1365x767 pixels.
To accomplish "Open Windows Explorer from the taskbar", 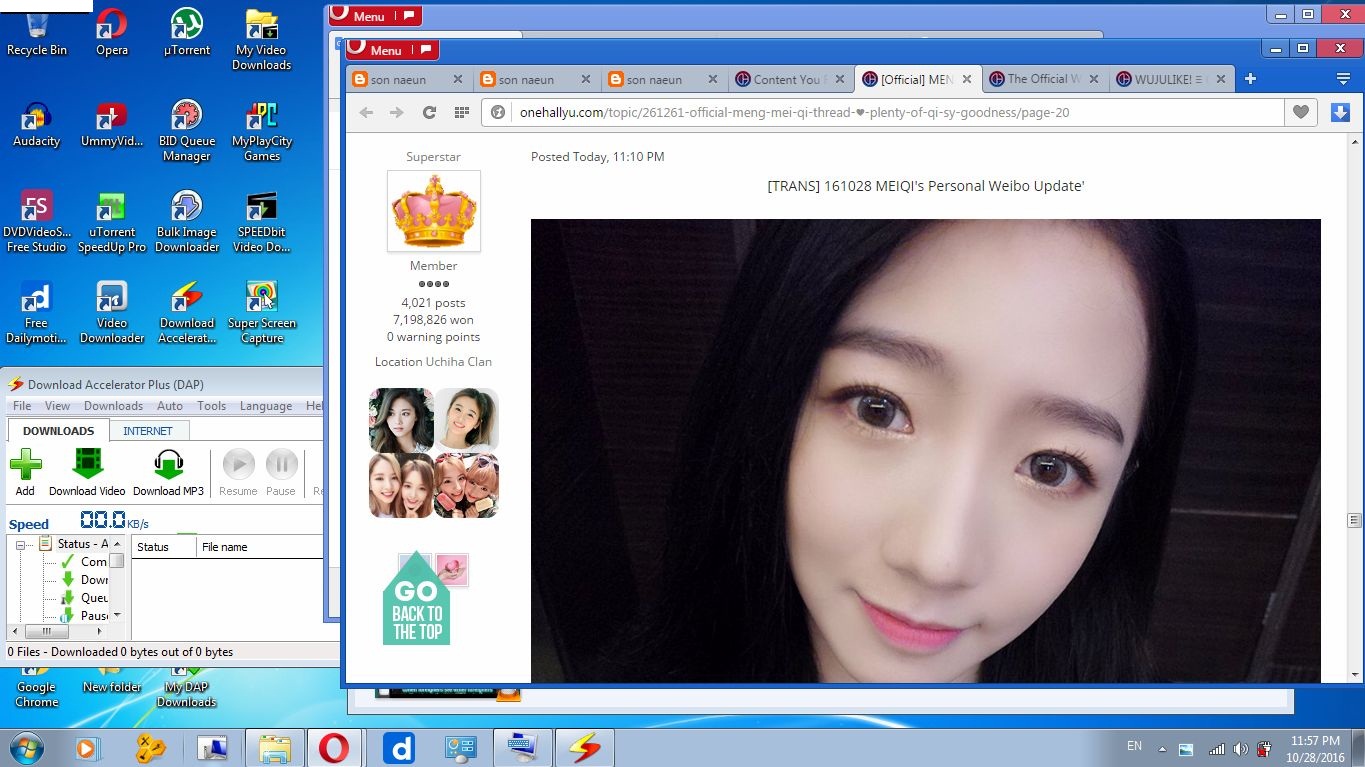I will [x=274, y=748].
